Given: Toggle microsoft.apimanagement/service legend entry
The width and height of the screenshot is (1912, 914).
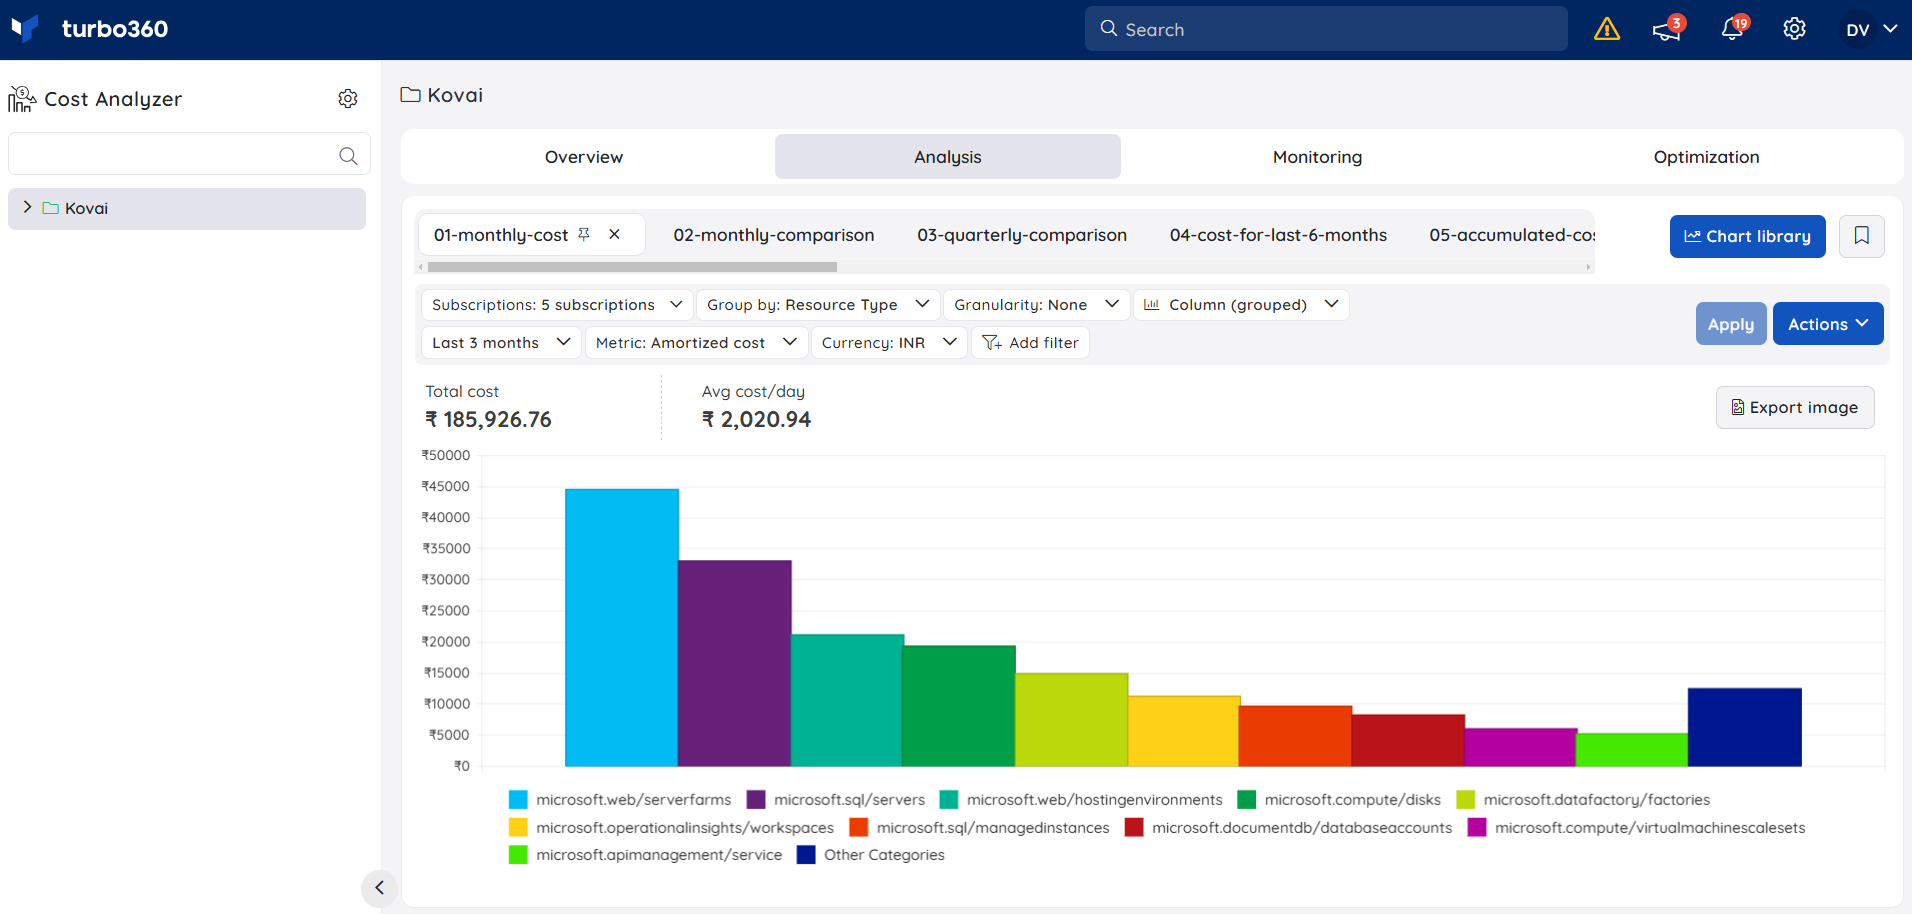Looking at the screenshot, I should 645,855.
